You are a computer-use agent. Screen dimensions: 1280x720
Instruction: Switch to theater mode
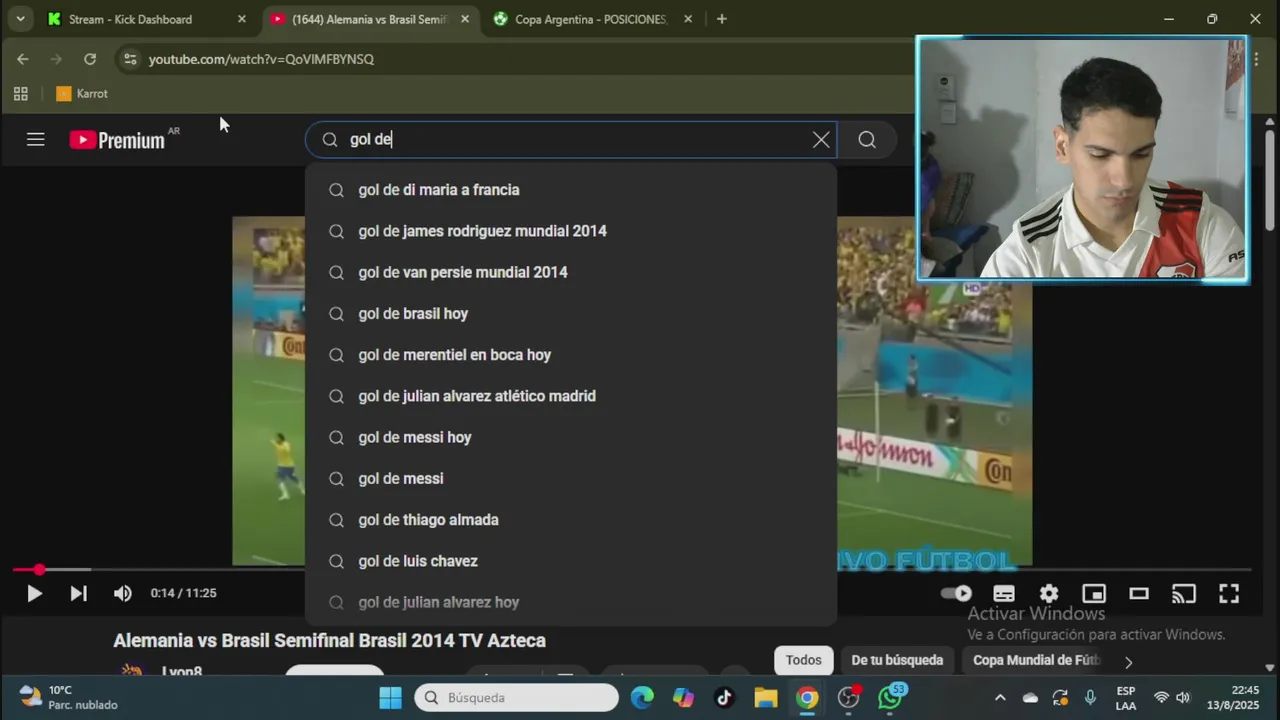1139,593
